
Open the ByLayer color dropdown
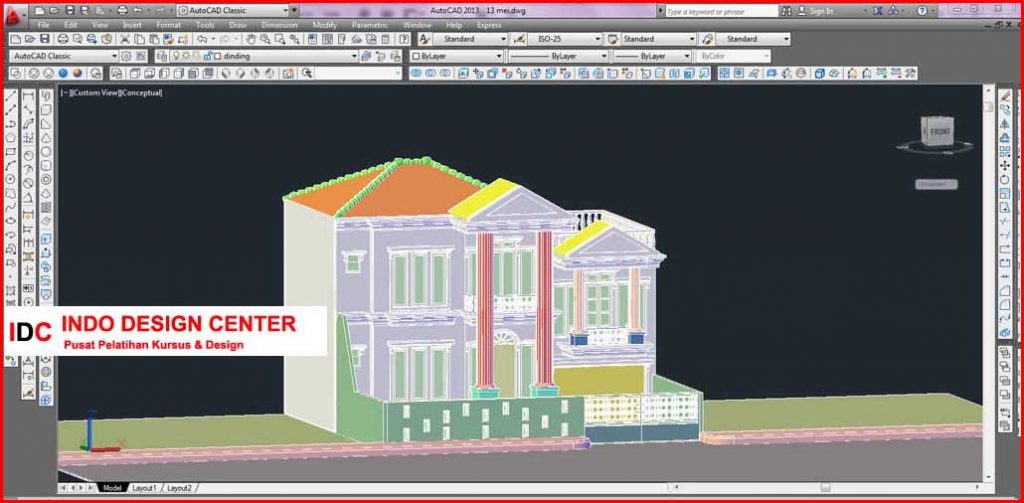499,56
